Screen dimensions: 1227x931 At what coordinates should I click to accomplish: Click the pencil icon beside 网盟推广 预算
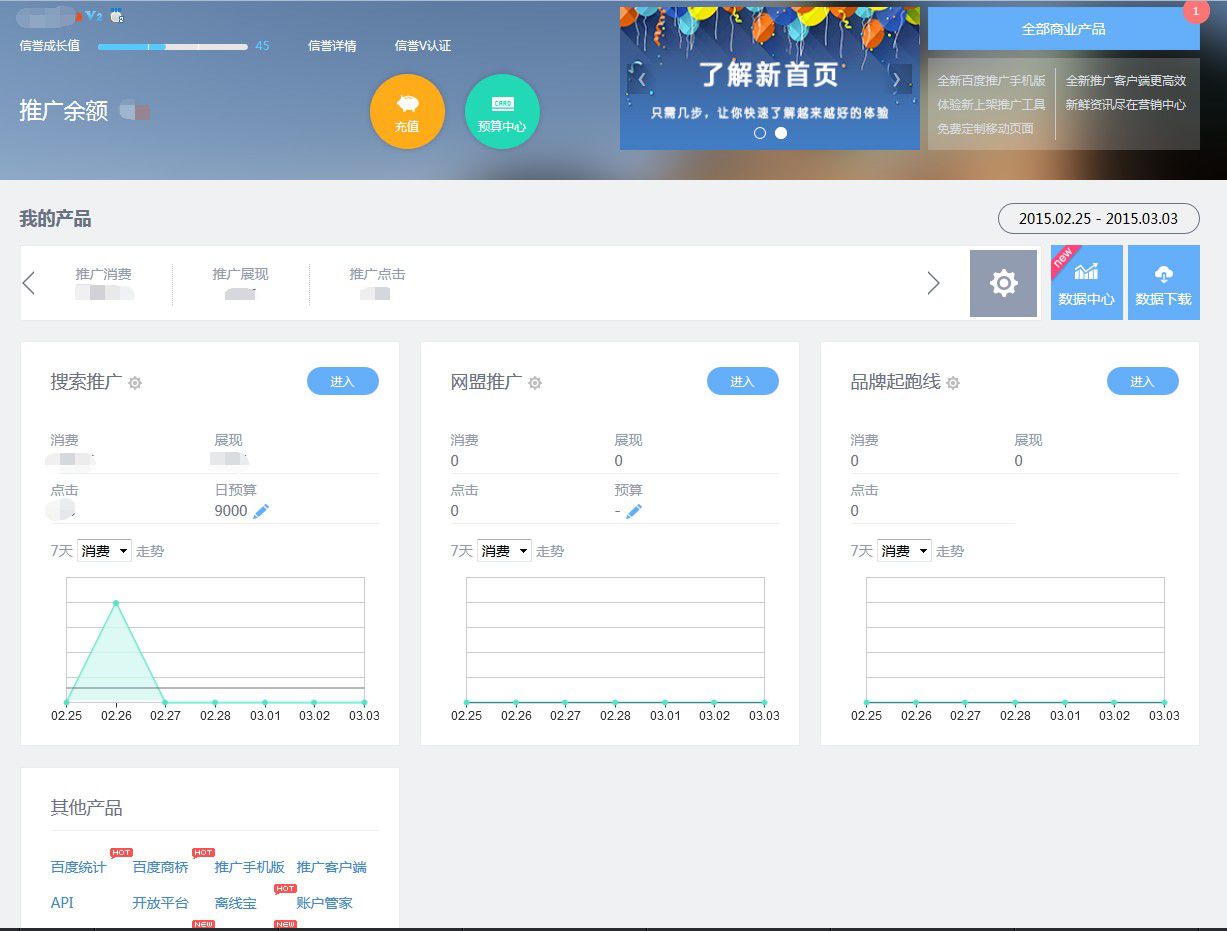[x=635, y=510]
